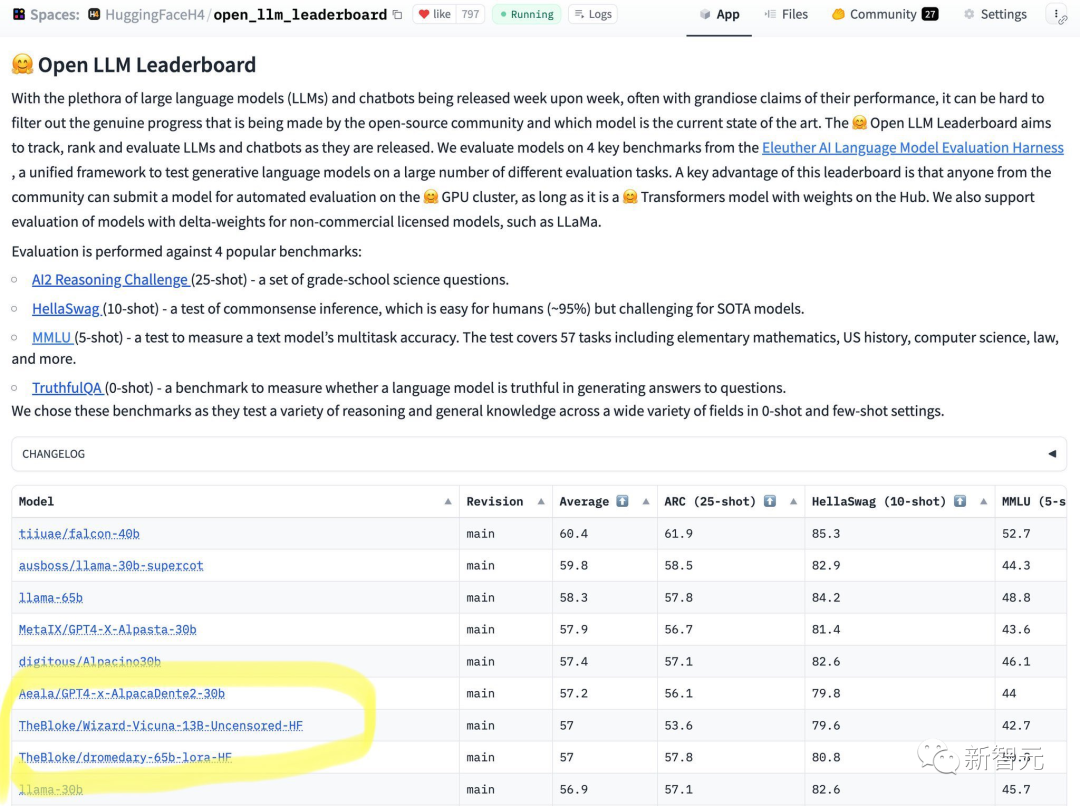Click the Hugging Face Spaces logo icon

pyautogui.click(x=18, y=15)
